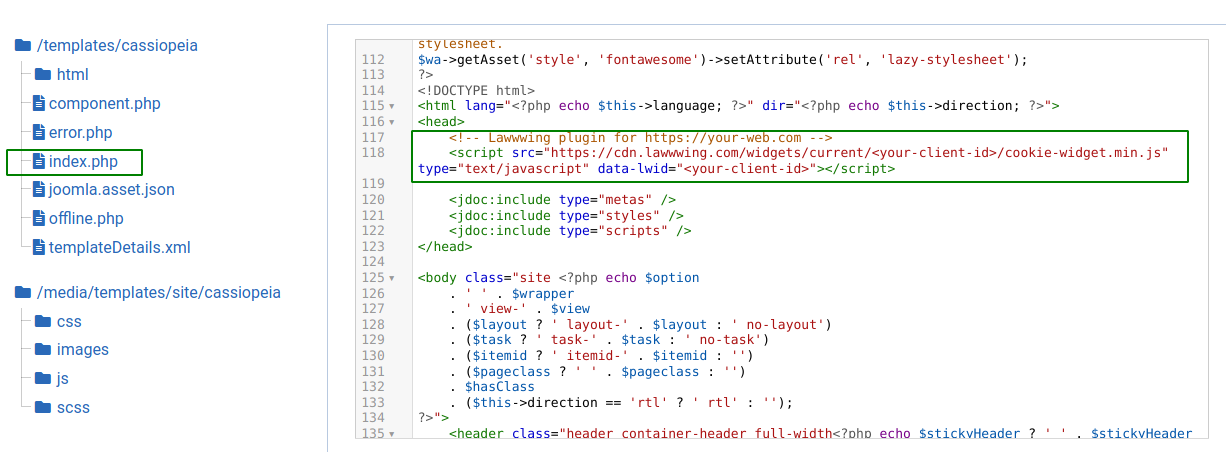The height and width of the screenshot is (452, 1226).
Task: Click line number 123 in the gutter
Action: click(373, 246)
